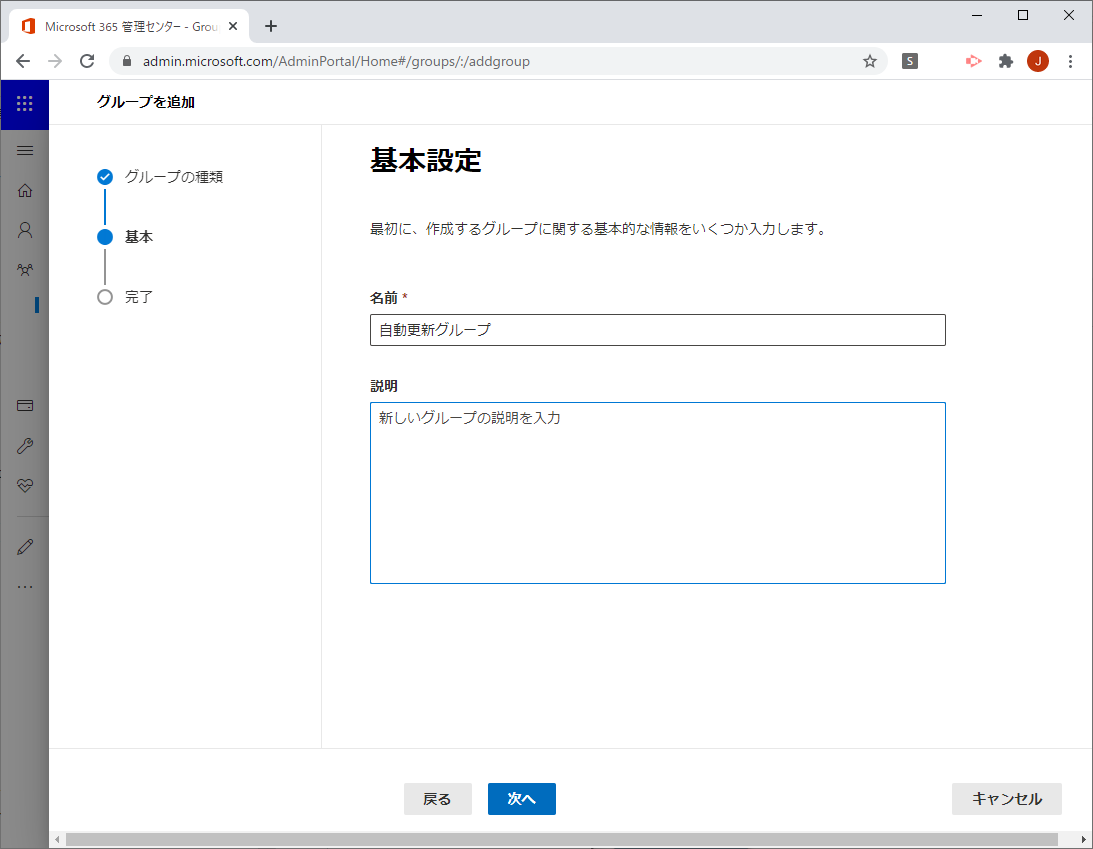Go to Home in sidebar

point(25,190)
